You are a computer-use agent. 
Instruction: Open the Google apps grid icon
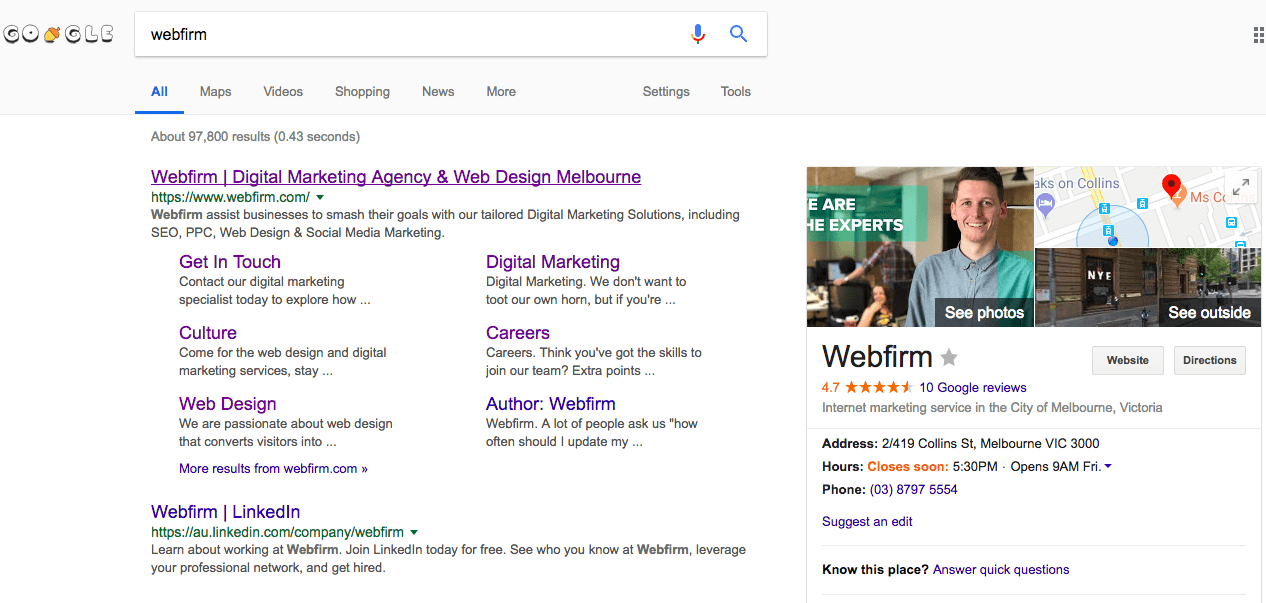[1259, 36]
